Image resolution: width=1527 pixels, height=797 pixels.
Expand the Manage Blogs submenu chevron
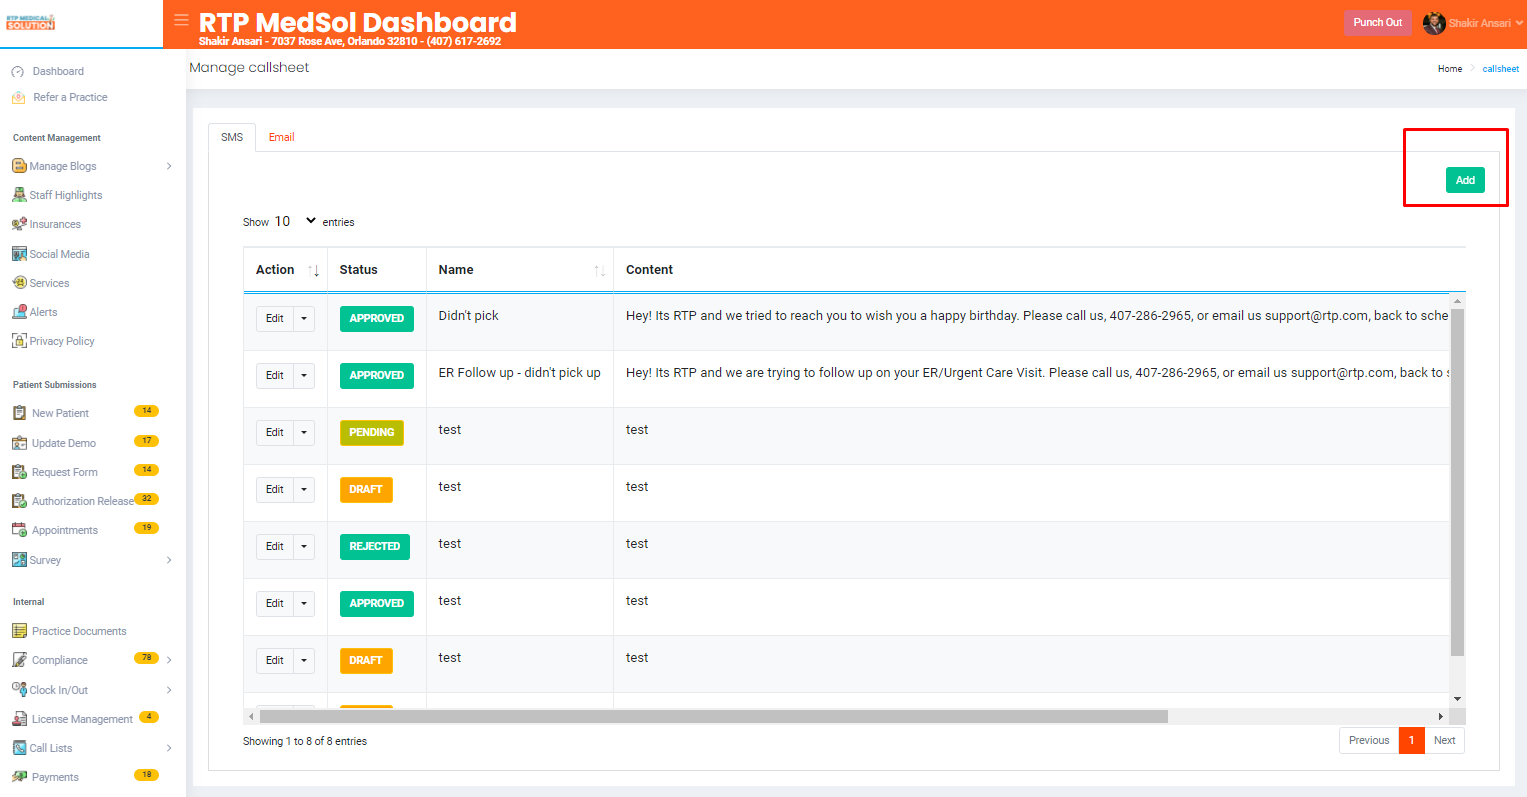[x=169, y=166]
